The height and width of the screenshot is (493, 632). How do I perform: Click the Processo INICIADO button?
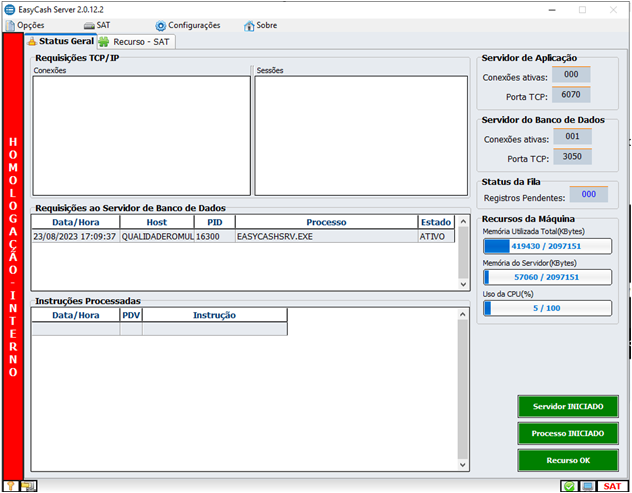point(567,434)
